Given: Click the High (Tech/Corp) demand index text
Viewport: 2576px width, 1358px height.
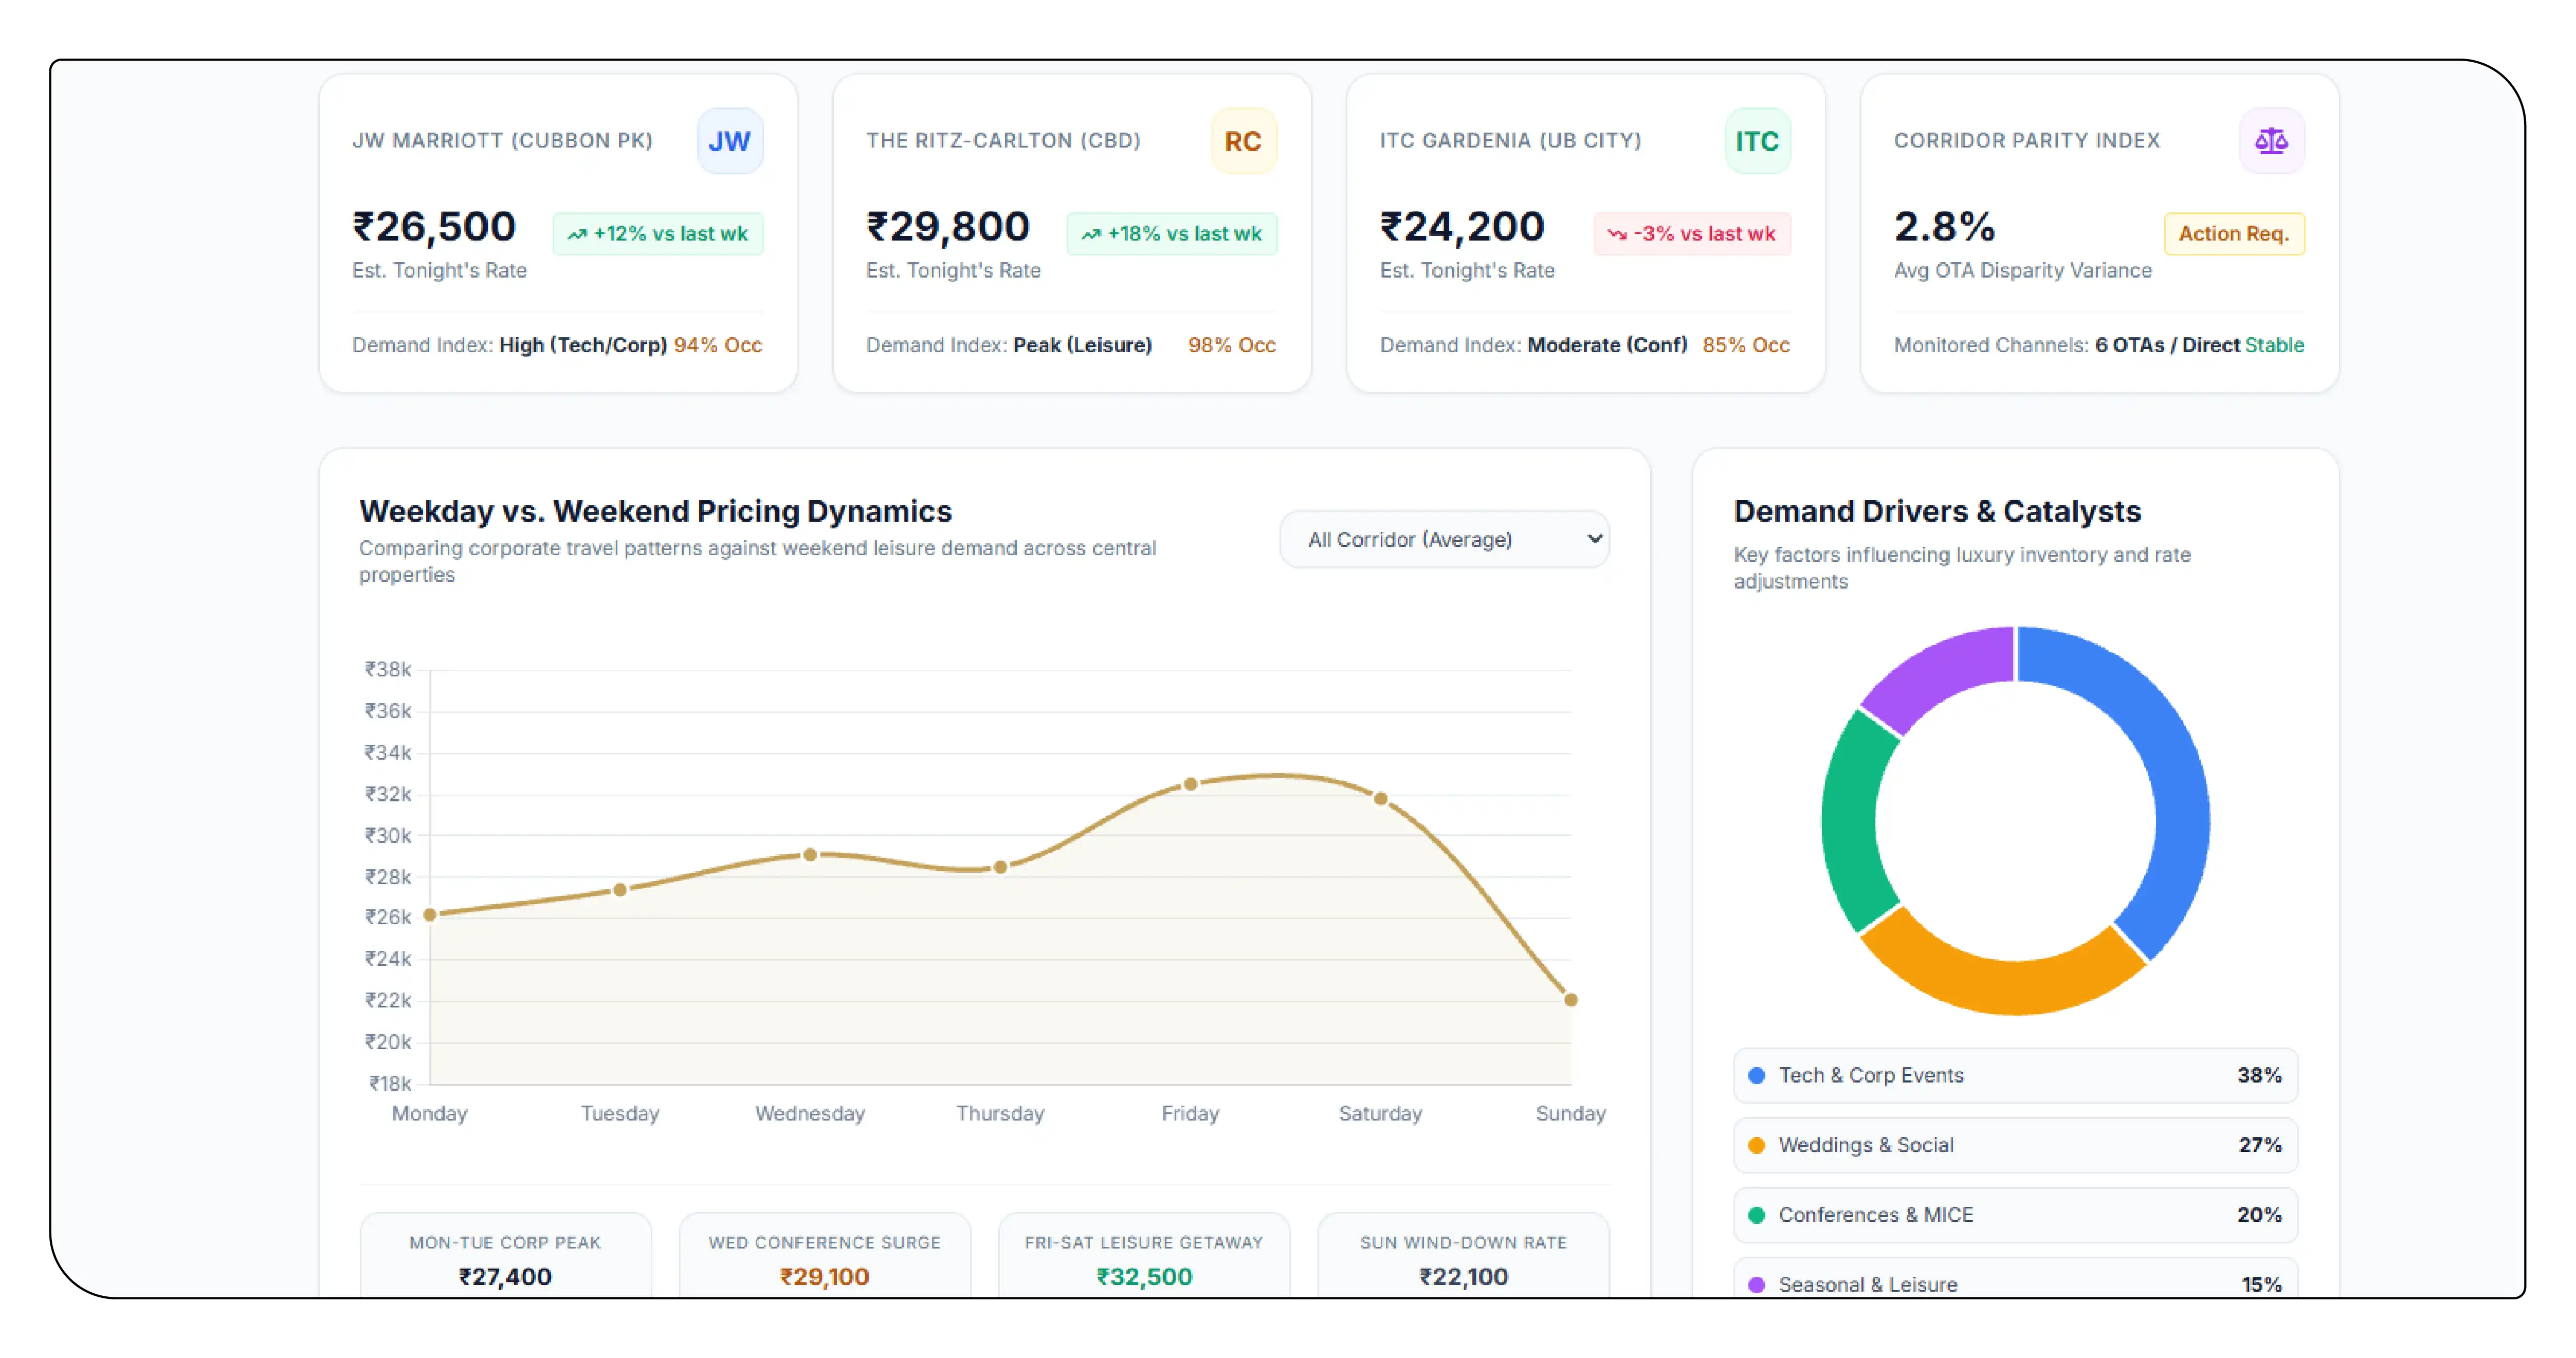Looking at the screenshot, I should [583, 345].
